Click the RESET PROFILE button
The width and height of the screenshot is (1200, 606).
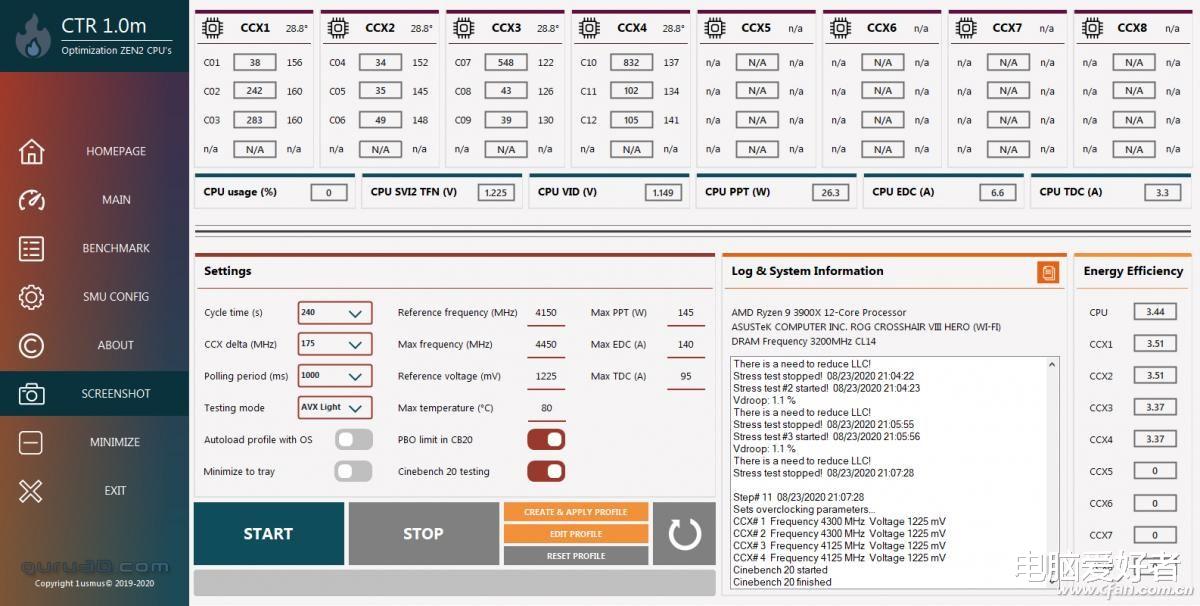576,556
